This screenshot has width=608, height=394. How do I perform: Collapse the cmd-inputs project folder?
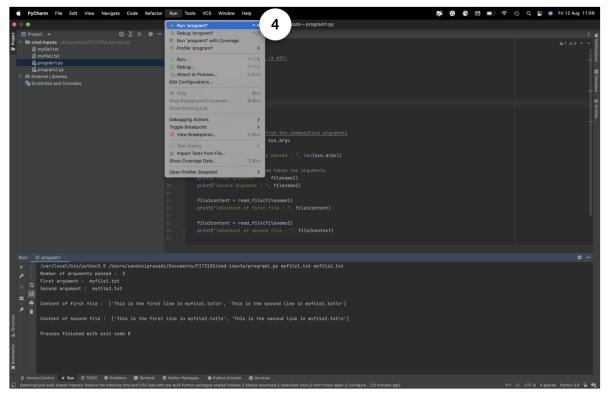[21, 42]
